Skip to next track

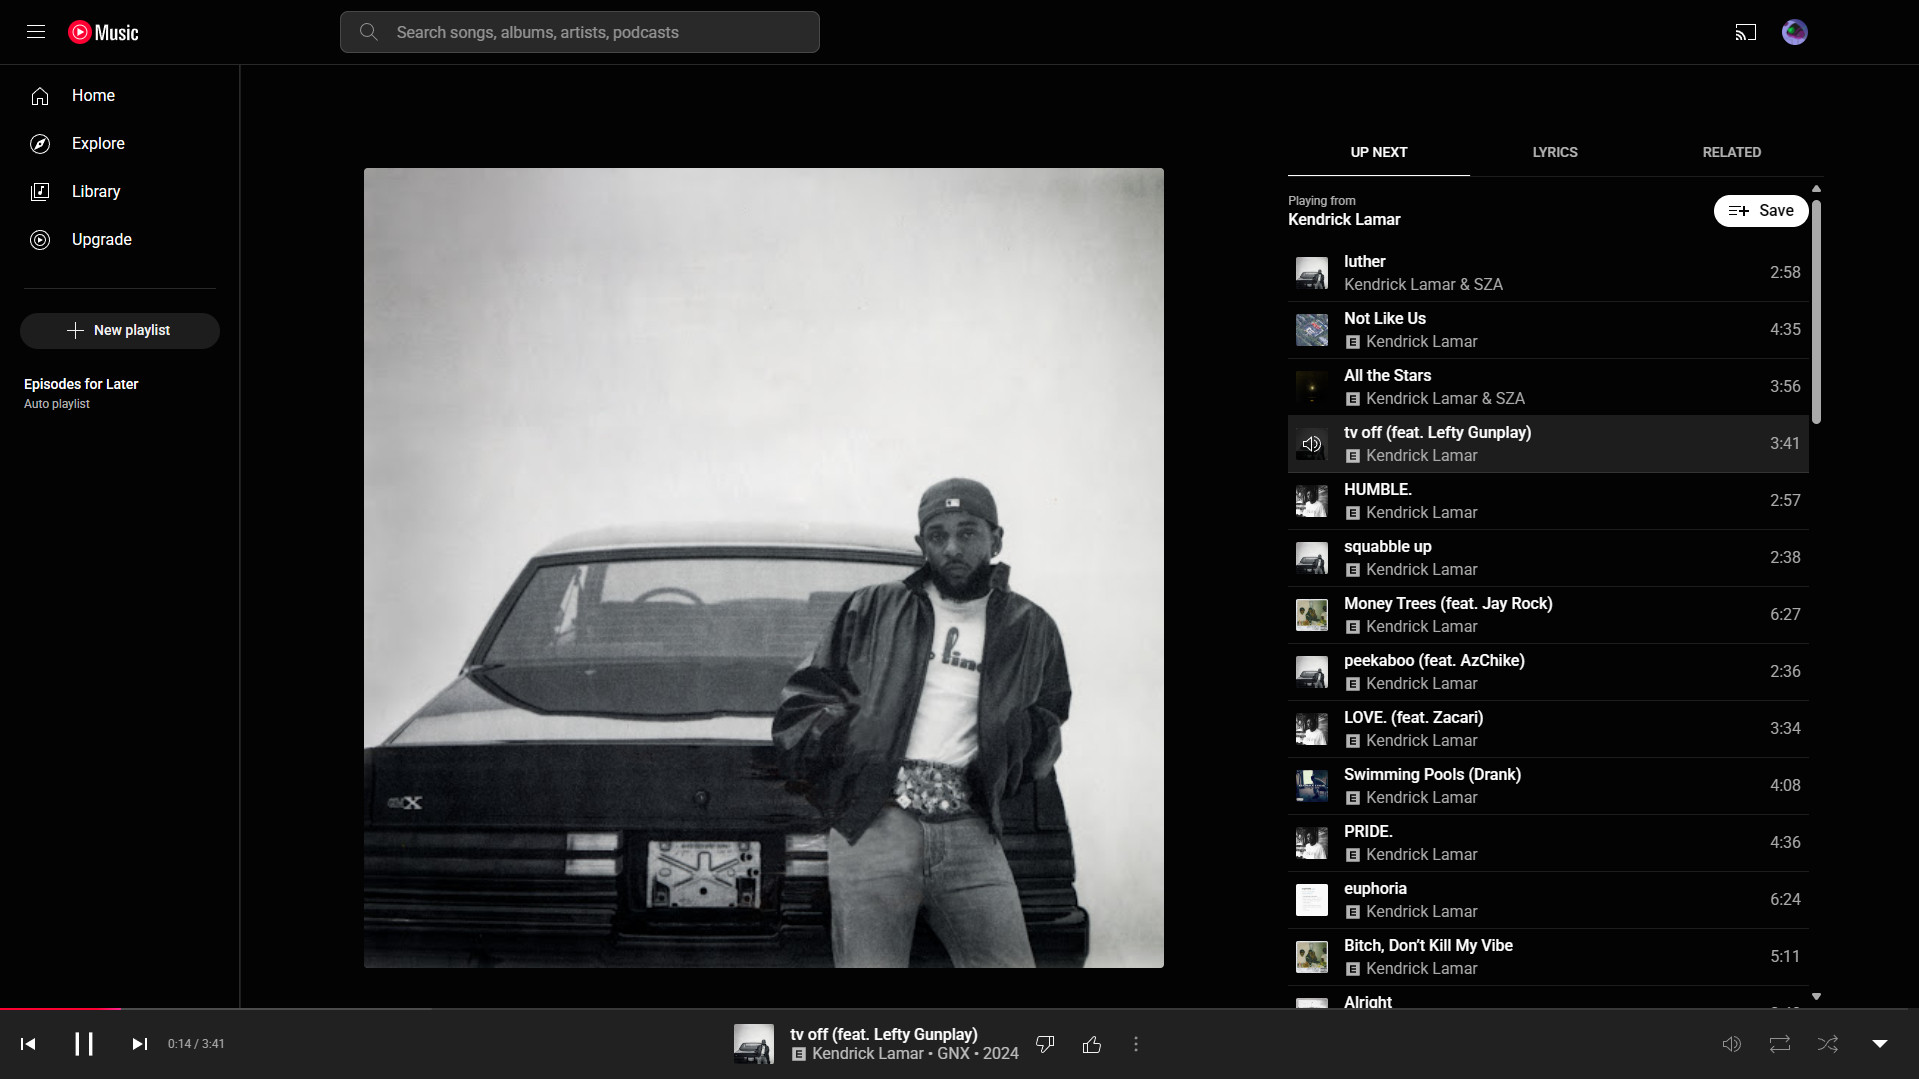point(140,1044)
